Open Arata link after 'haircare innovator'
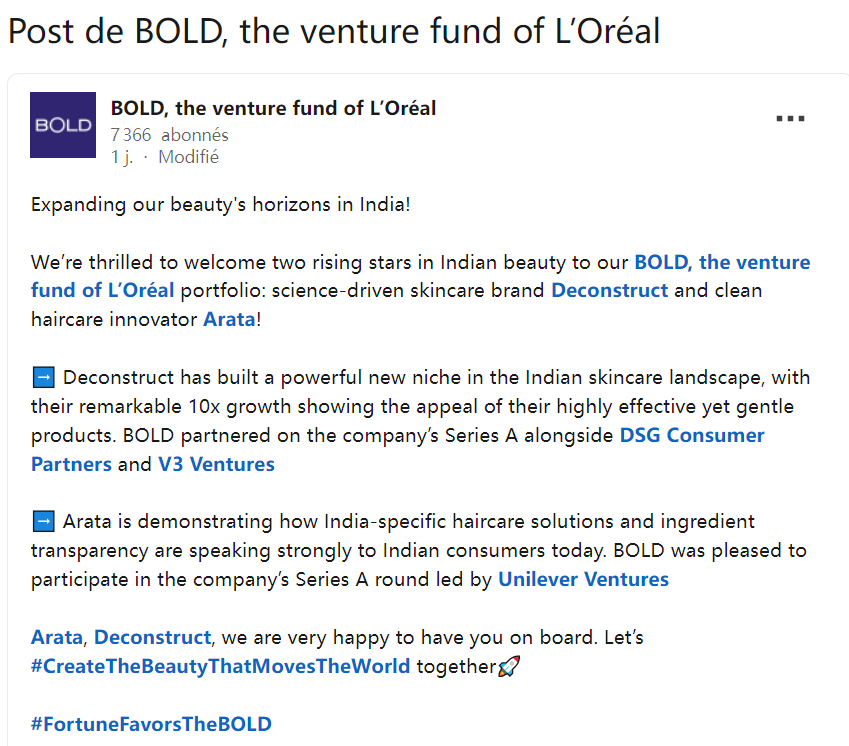 pyautogui.click(x=228, y=320)
